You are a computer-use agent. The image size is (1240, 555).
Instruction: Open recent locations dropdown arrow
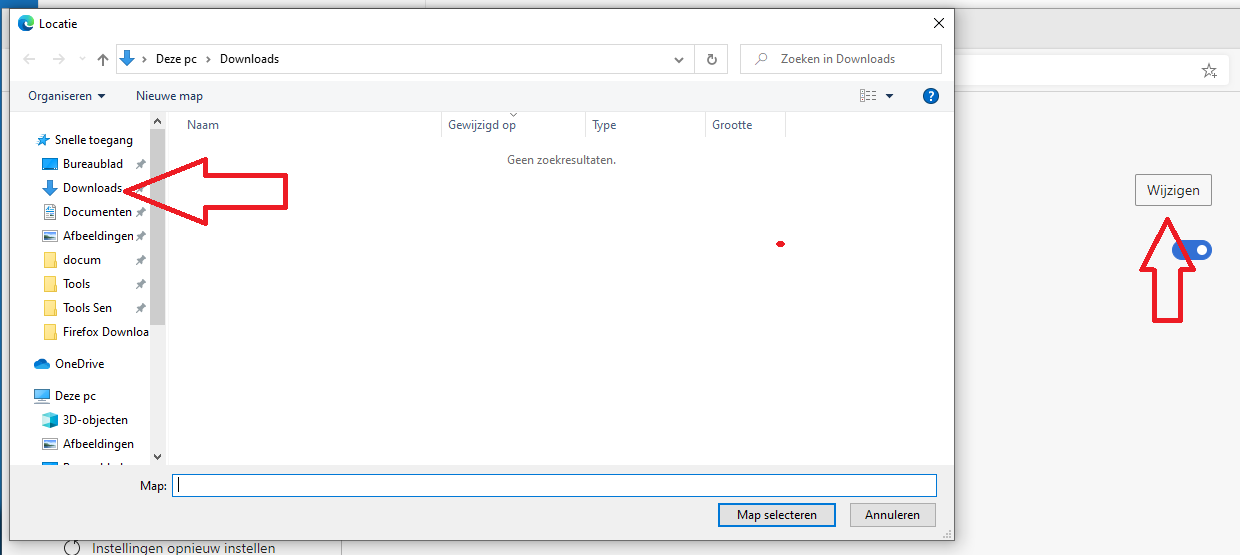tap(82, 59)
